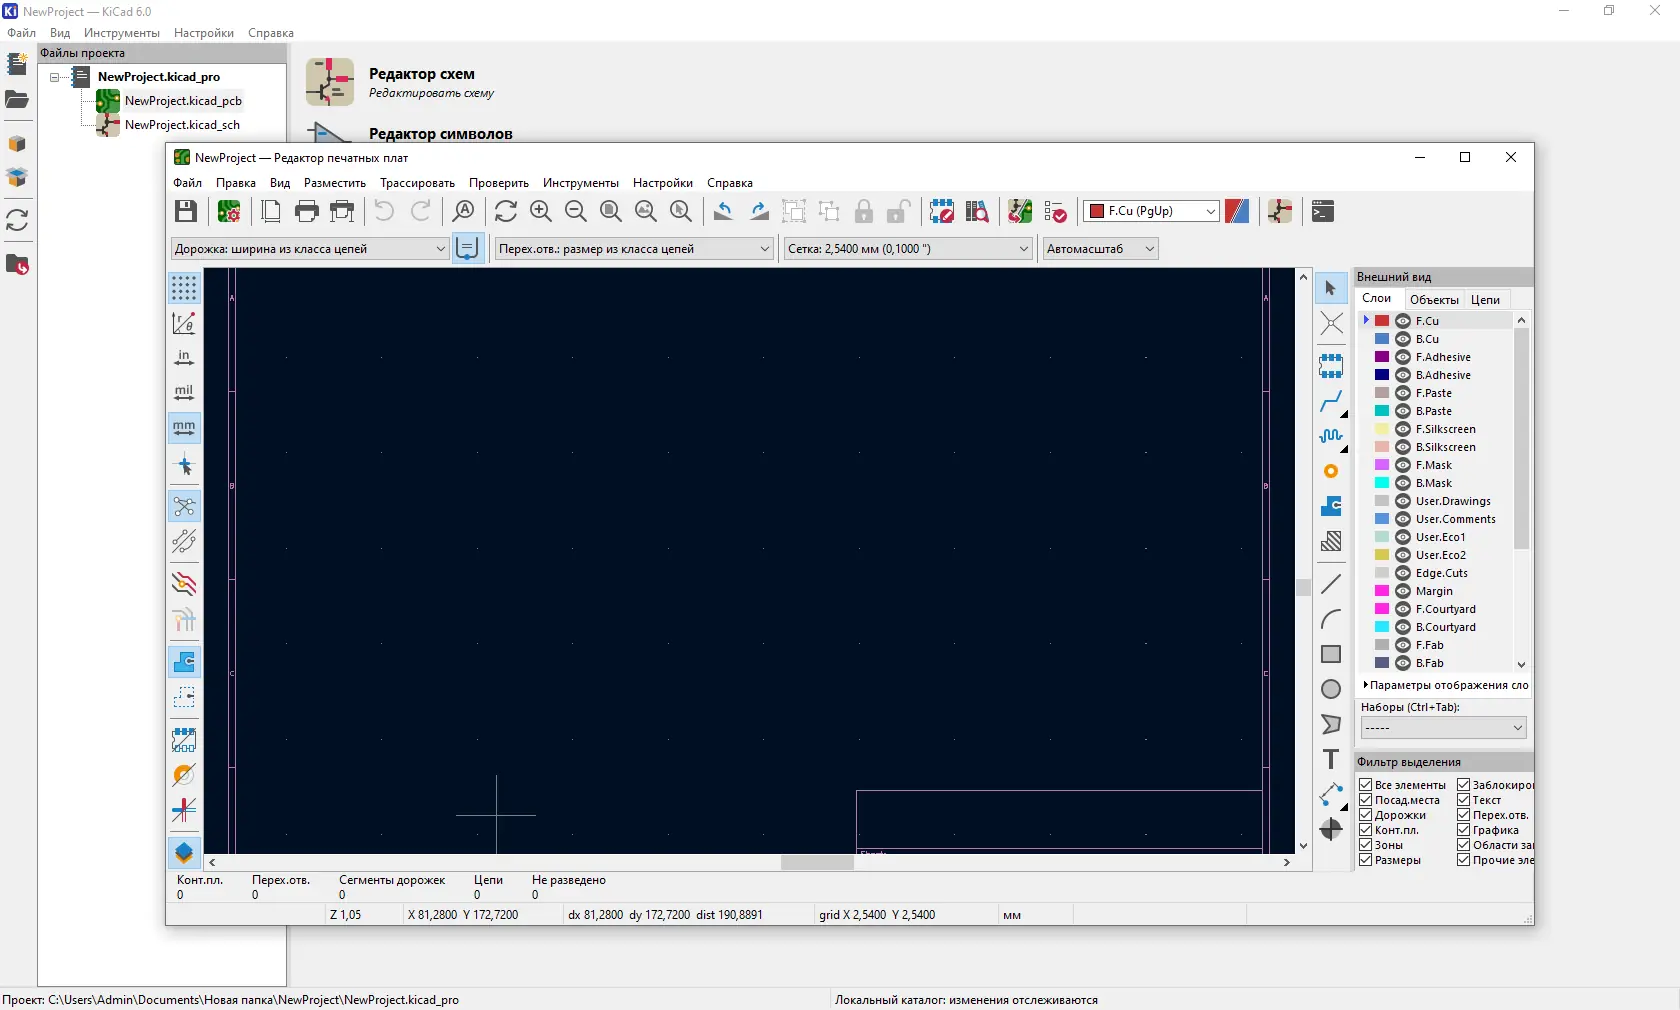This screenshot has height=1010, width=1680.
Task: Rotate counterclockwise icon in top toolbar
Action: click(723, 211)
